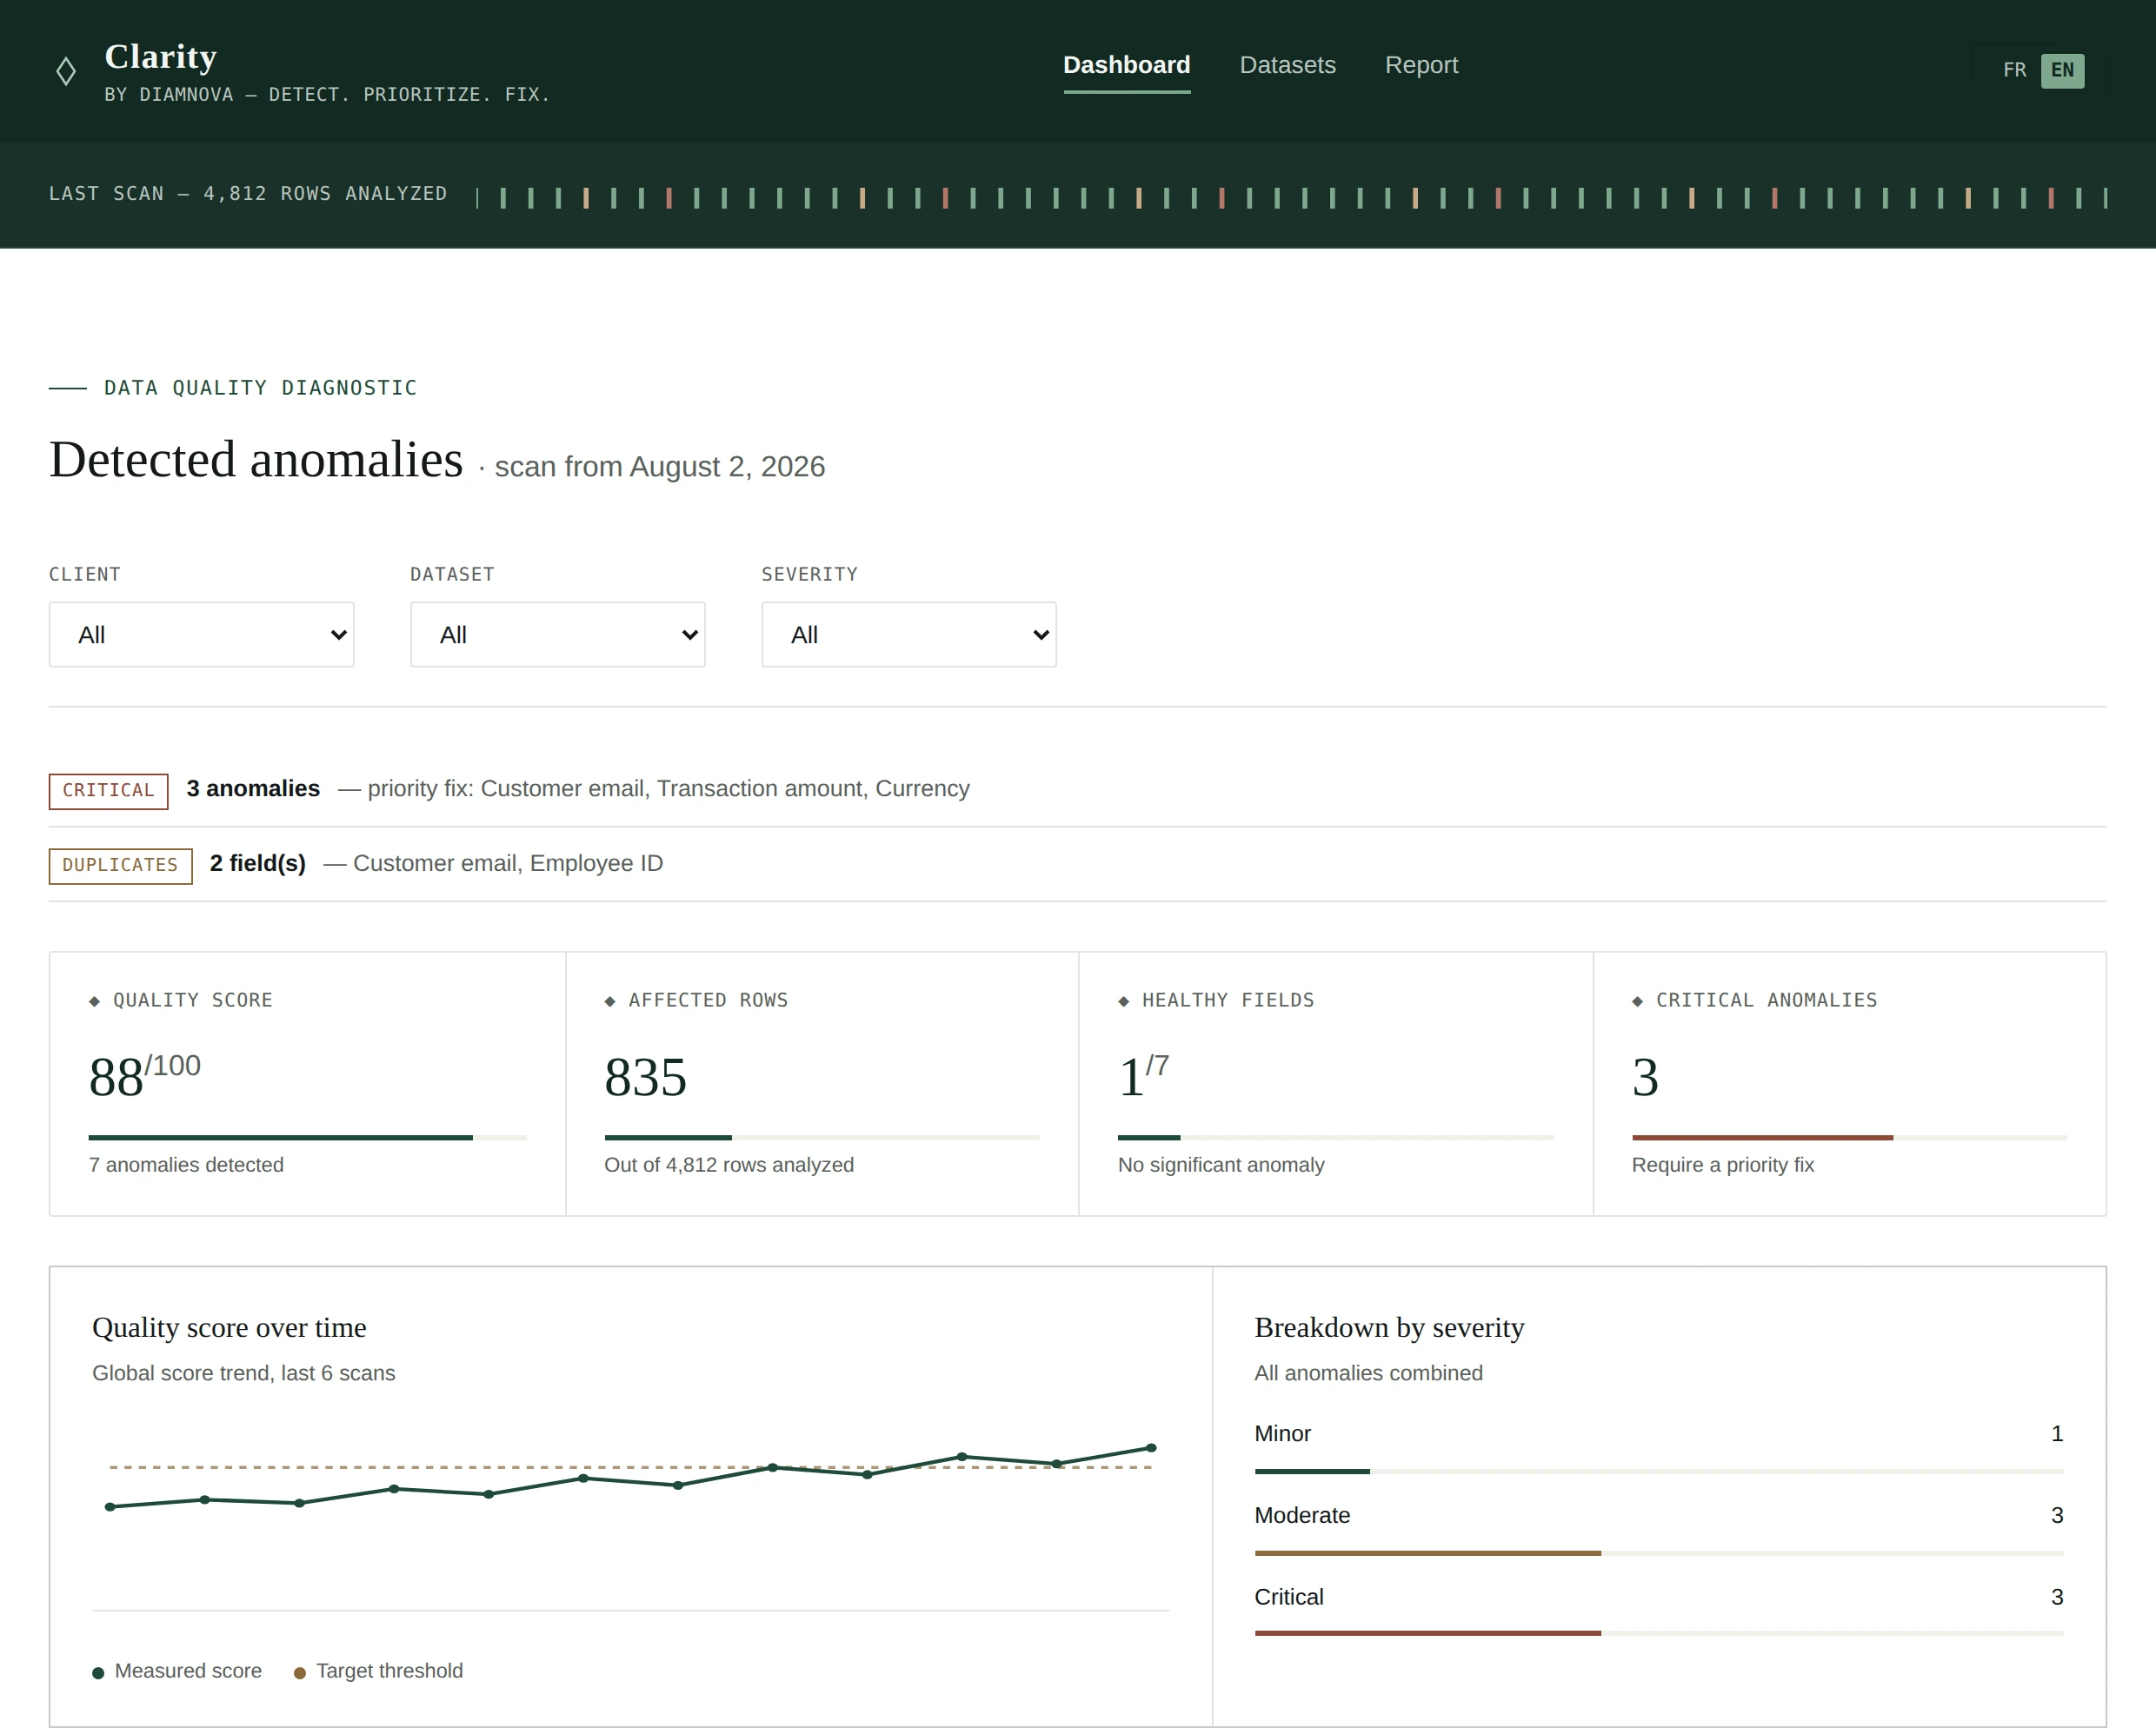This screenshot has height=1728, width=2156.
Task: Expand the Client filter dropdown
Action: (201, 634)
